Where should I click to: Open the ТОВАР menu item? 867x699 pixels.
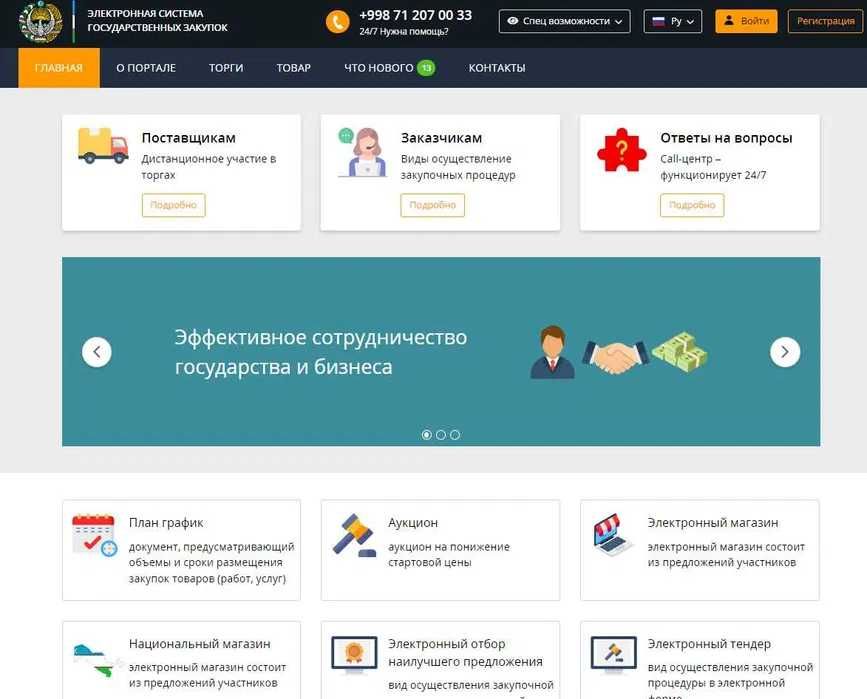(294, 68)
